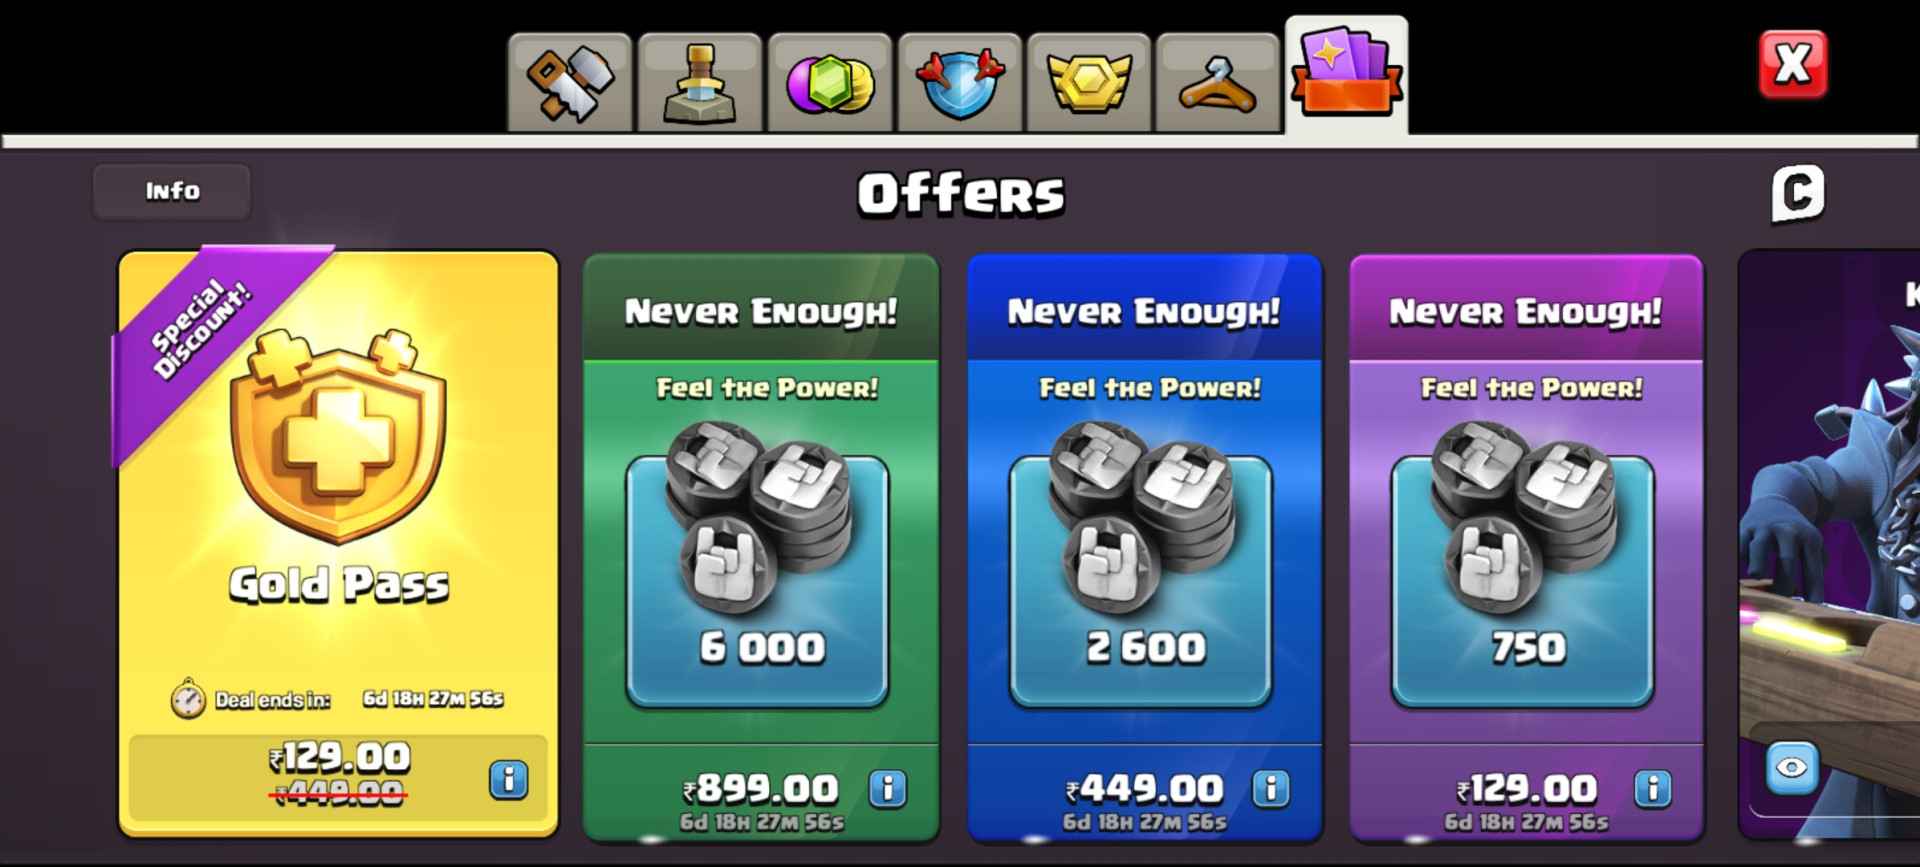Show info for the ₹129.00 ore offer
Screen dimensions: 1920x867
(1653, 789)
